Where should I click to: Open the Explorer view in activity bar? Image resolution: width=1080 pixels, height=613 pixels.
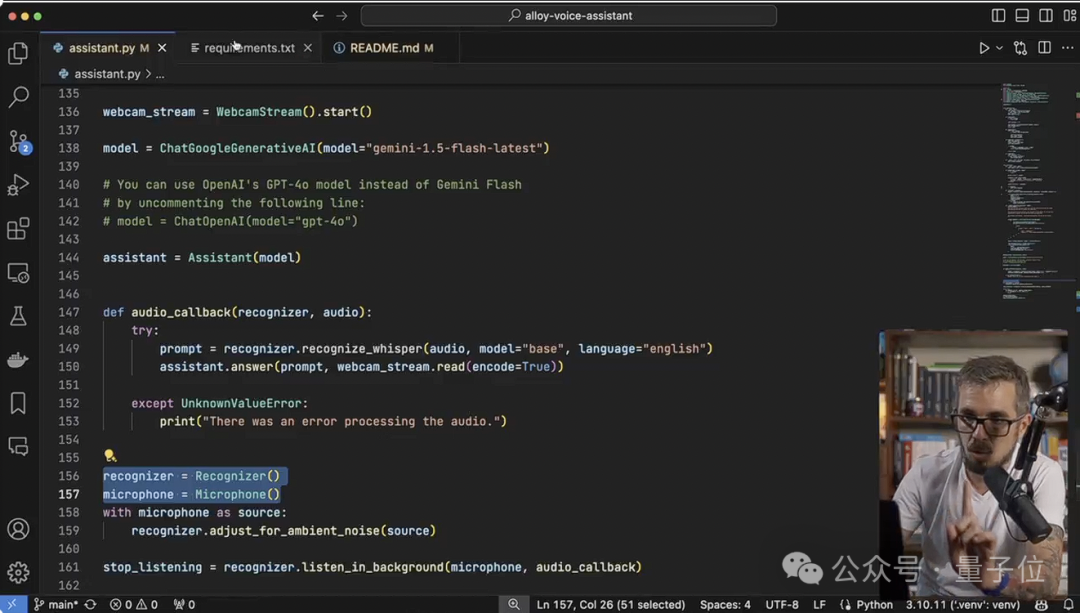[18, 53]
